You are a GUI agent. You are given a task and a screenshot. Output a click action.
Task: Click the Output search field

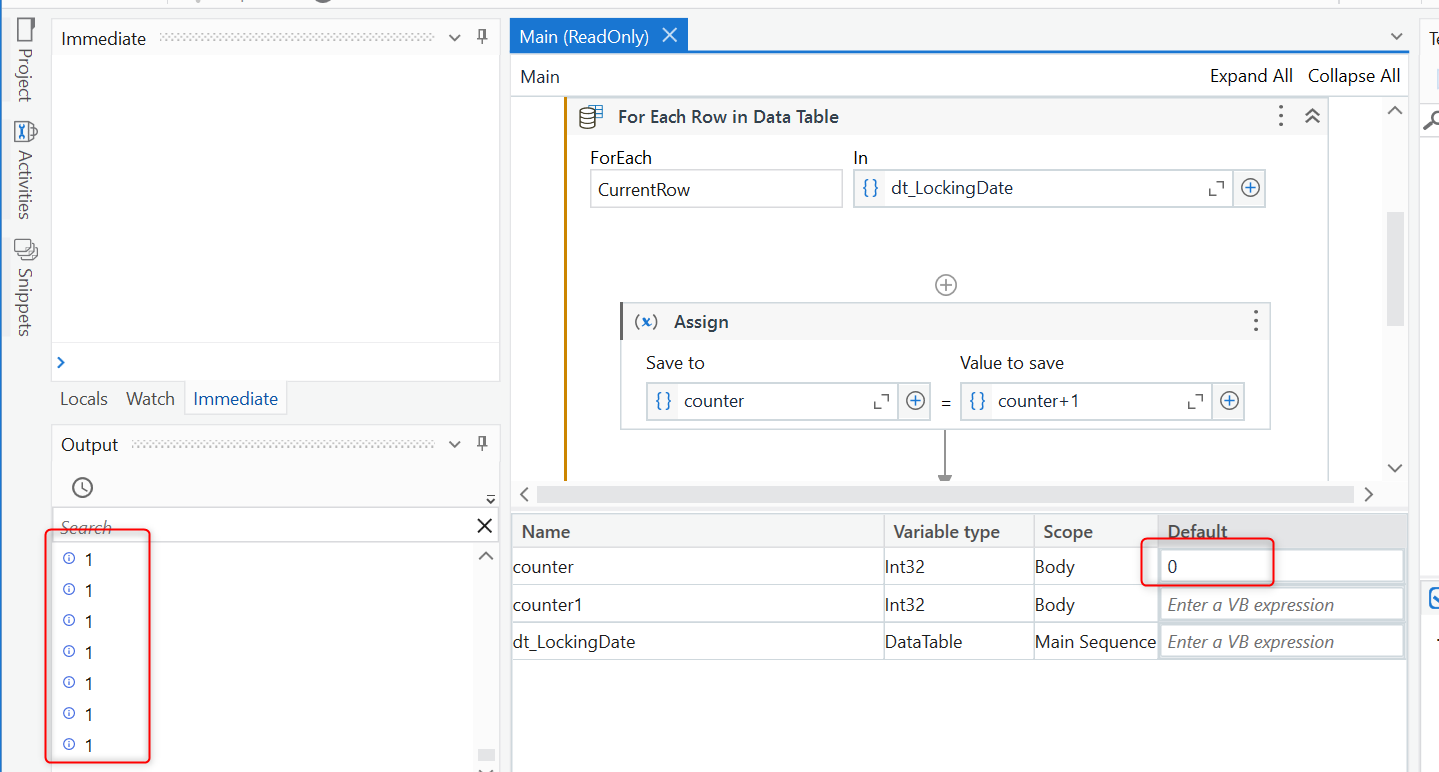coord(263,526)
